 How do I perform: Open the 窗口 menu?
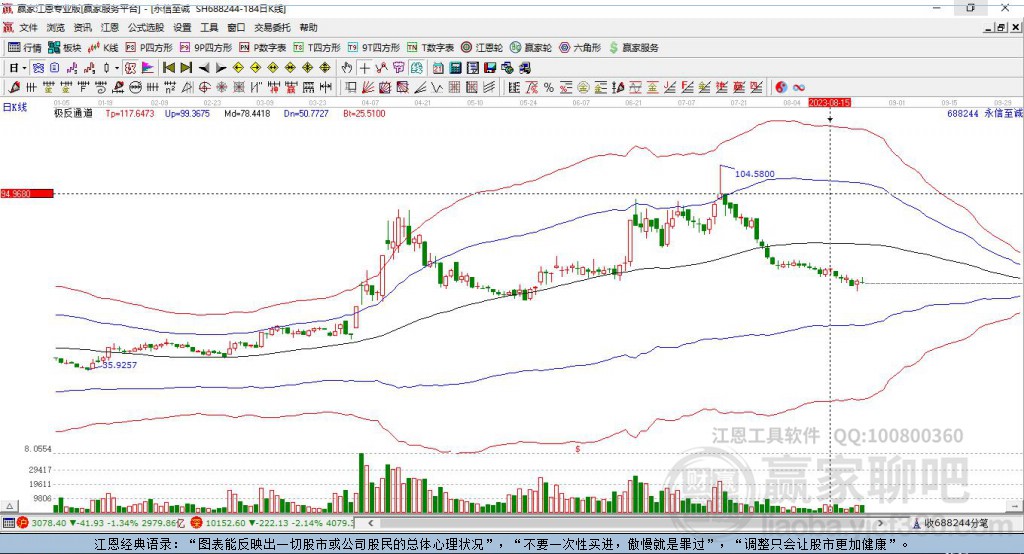point(236,27)
